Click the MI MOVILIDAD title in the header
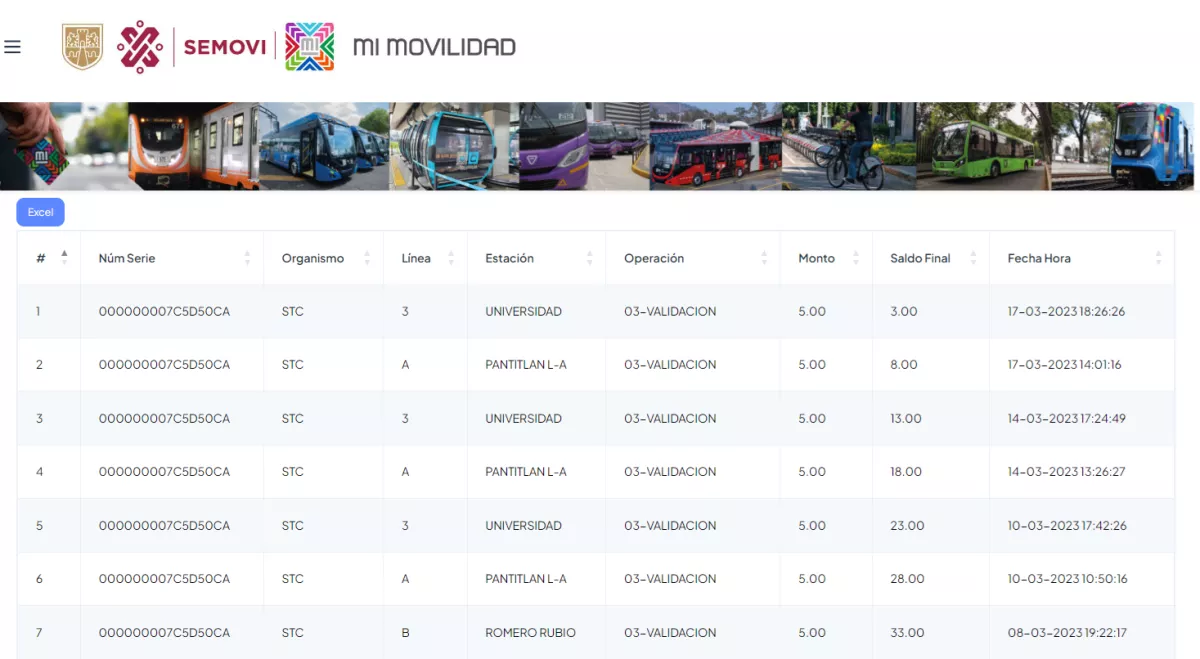The image size is (1200, 659). click(x=434, y=45)
